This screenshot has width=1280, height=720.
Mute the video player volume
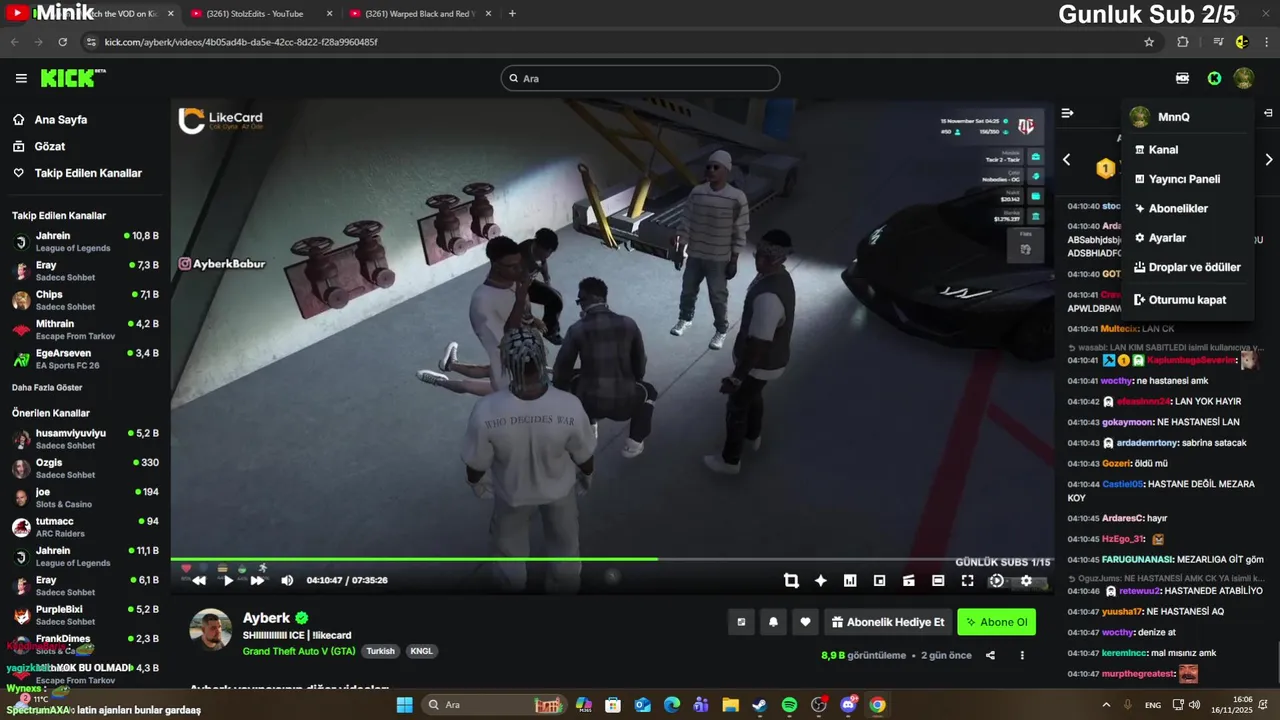(287, 580)
